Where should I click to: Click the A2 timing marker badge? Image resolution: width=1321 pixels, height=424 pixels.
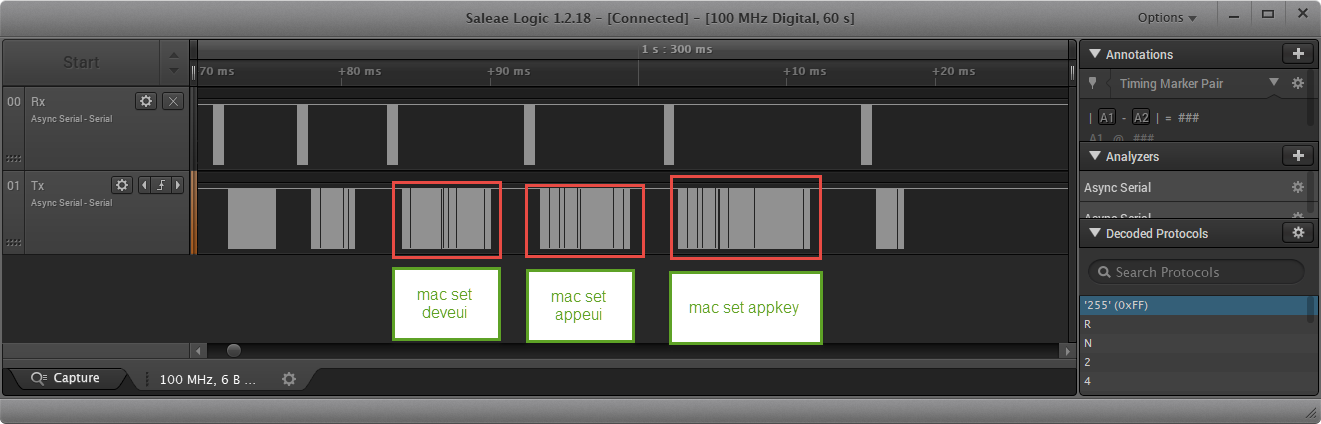click(x=1141, y=117)
